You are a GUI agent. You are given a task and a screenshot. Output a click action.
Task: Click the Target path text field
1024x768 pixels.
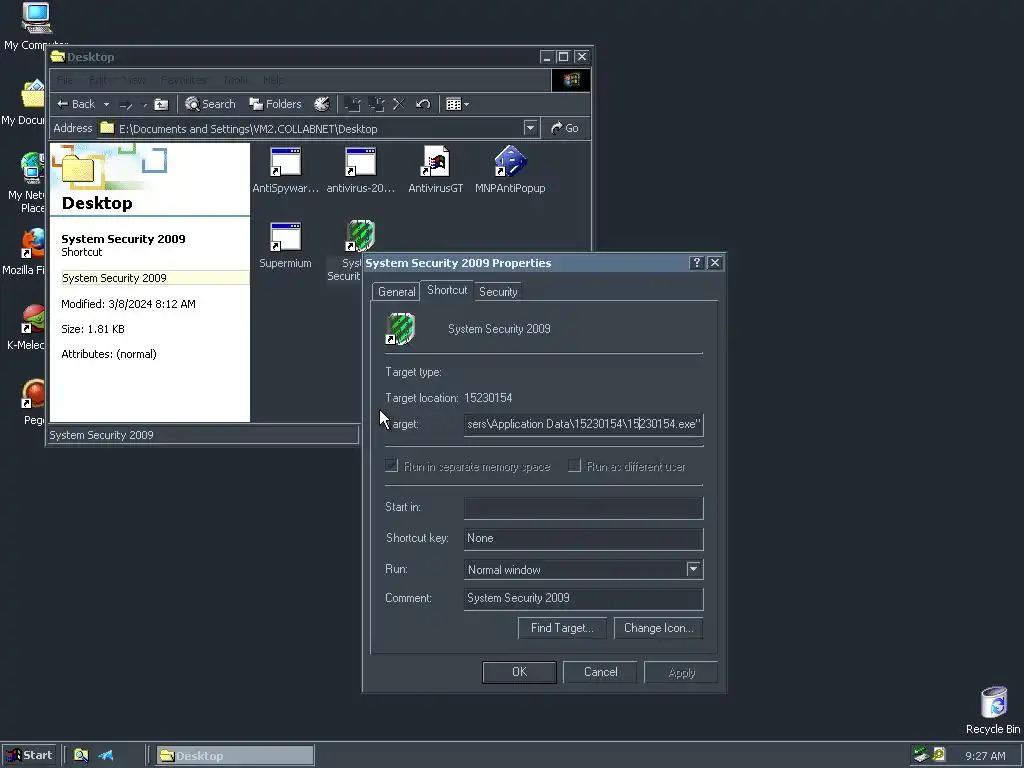583,424
